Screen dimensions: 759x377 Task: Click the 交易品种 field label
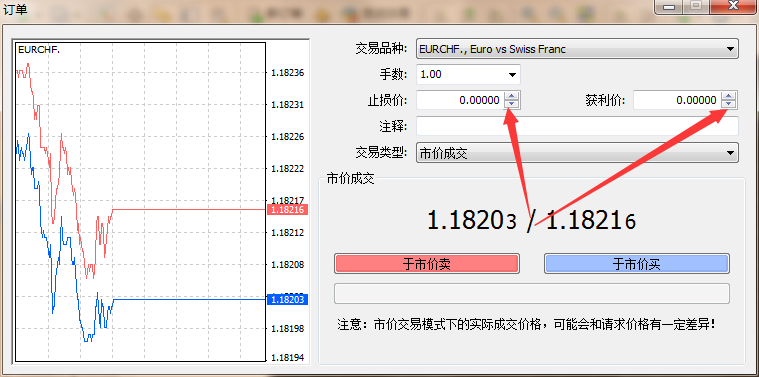pyautogui.click(x=382, y=48)
